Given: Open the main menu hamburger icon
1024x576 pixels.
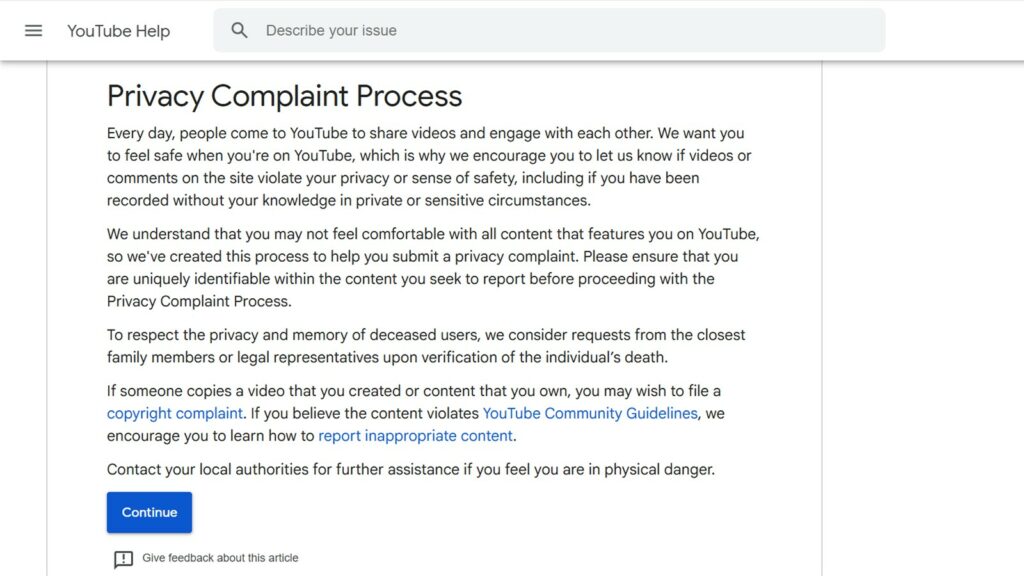Looking at the screenshot, I should tap(33, 30).
